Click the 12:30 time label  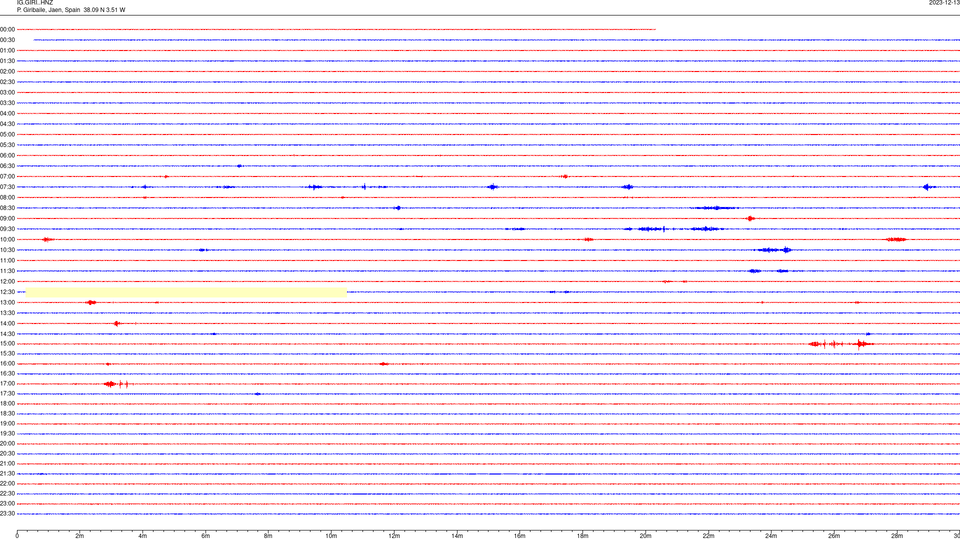click(7, 292)
